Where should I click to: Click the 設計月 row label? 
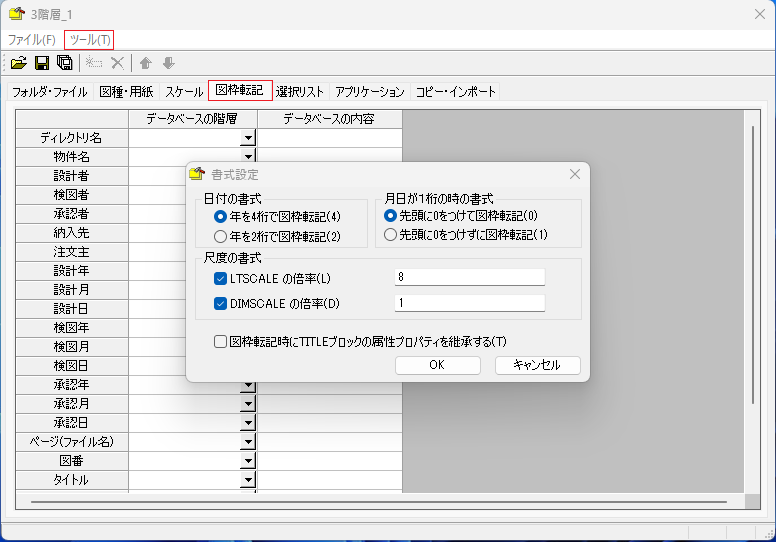pos(72,290)
